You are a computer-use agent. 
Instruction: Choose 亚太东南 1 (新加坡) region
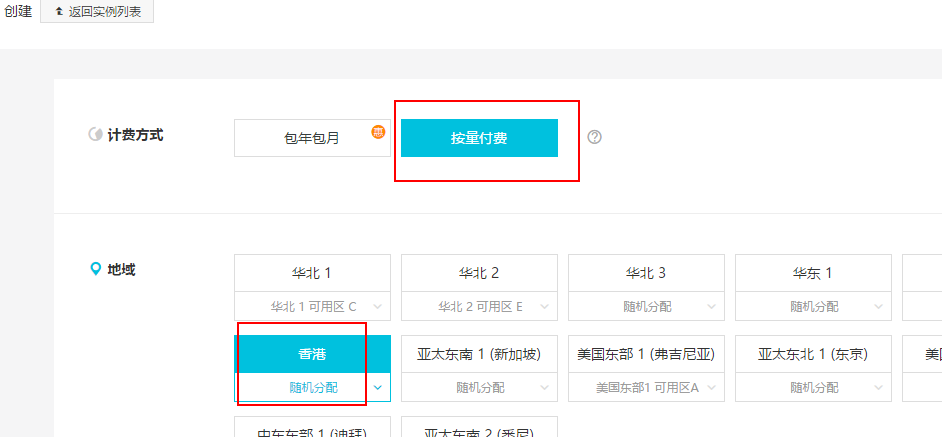pyautogui.click(x=479, y=354)
